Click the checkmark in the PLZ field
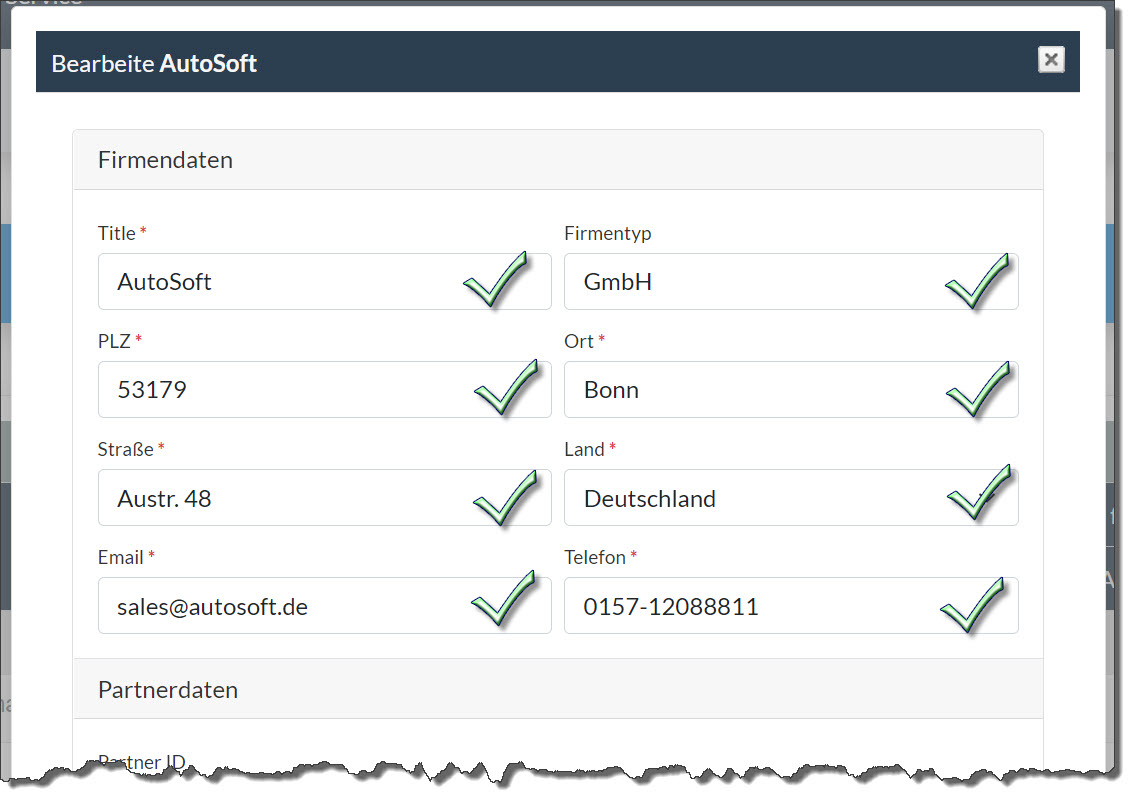This screenshot has height=805, width=1131. 506,389
